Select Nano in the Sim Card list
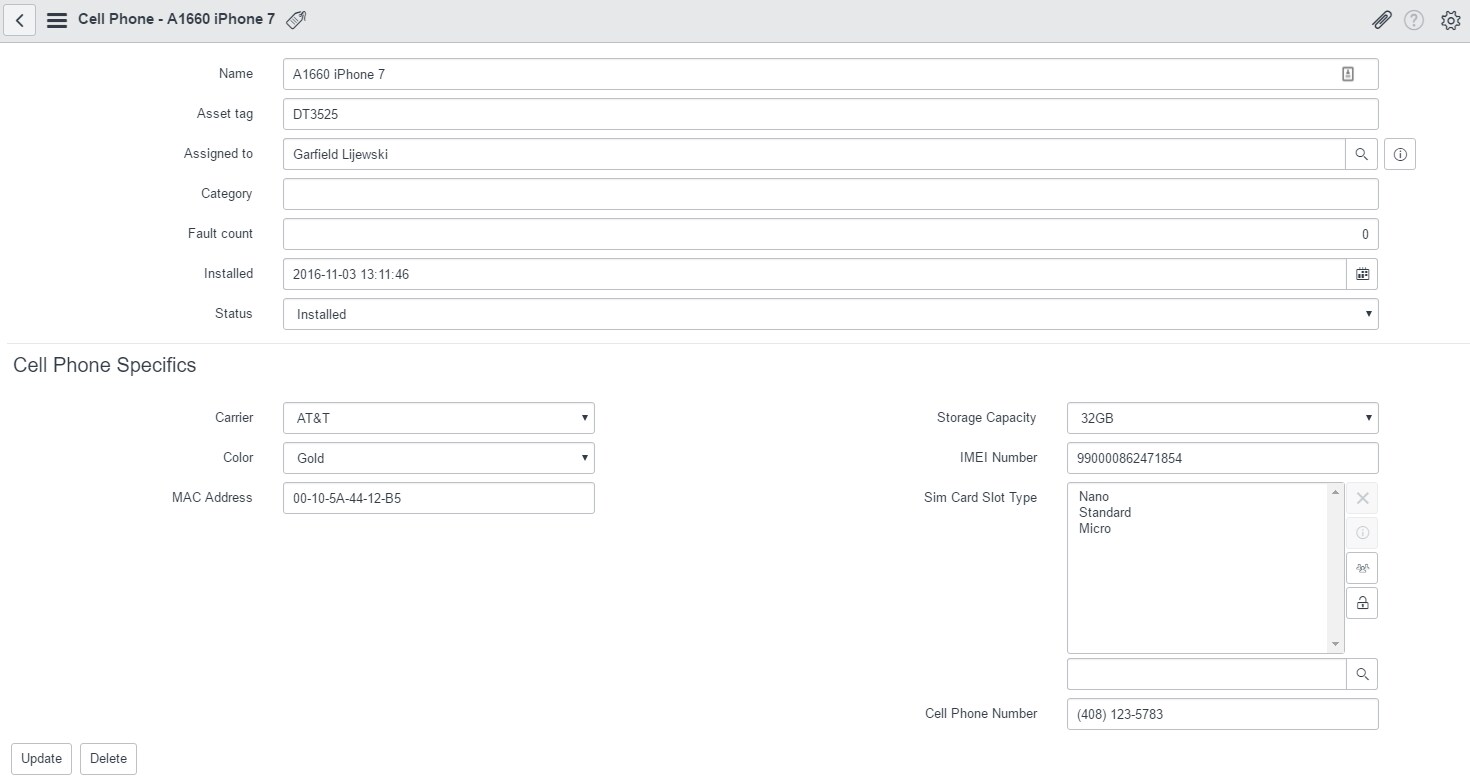 point(1094,496)
